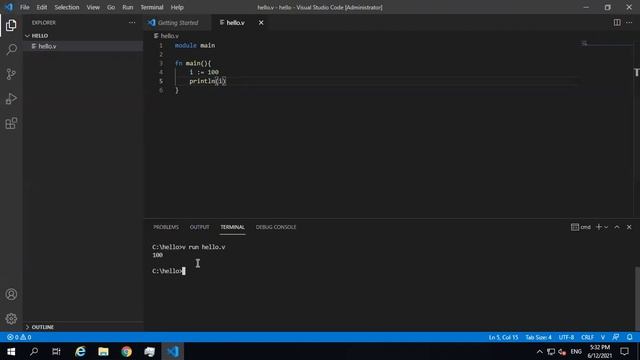640x360 pixels.
Task: Click the hello.v breadcrumb path
Action: (x=166, y=36)
